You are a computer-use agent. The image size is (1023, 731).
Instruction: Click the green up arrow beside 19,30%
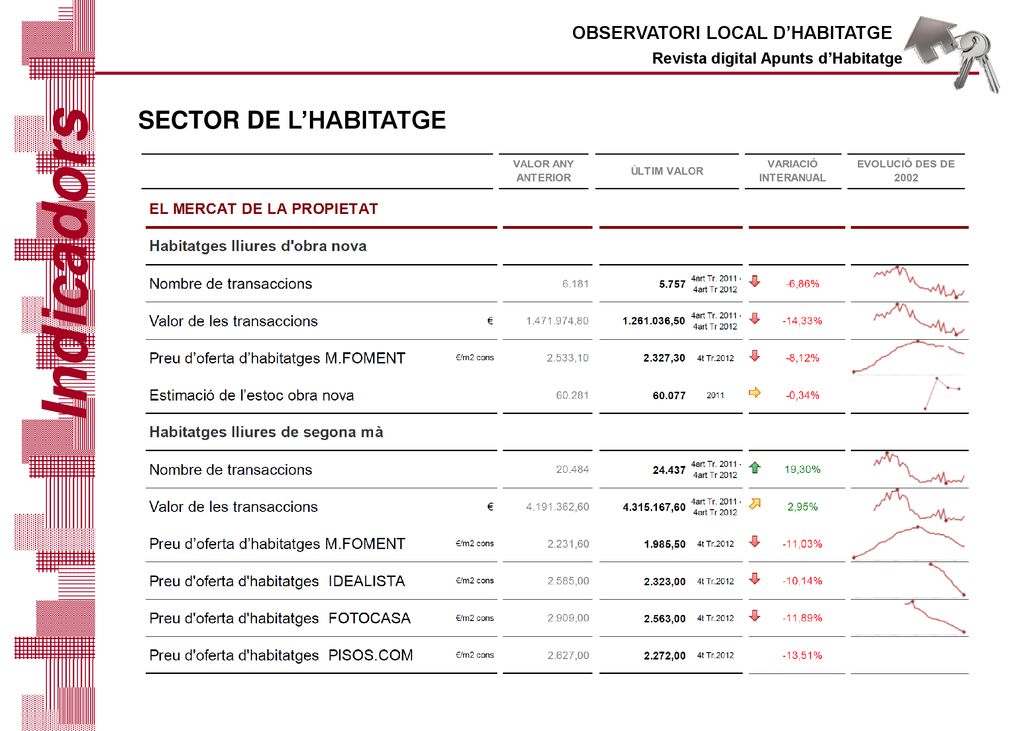click(755, 467)
